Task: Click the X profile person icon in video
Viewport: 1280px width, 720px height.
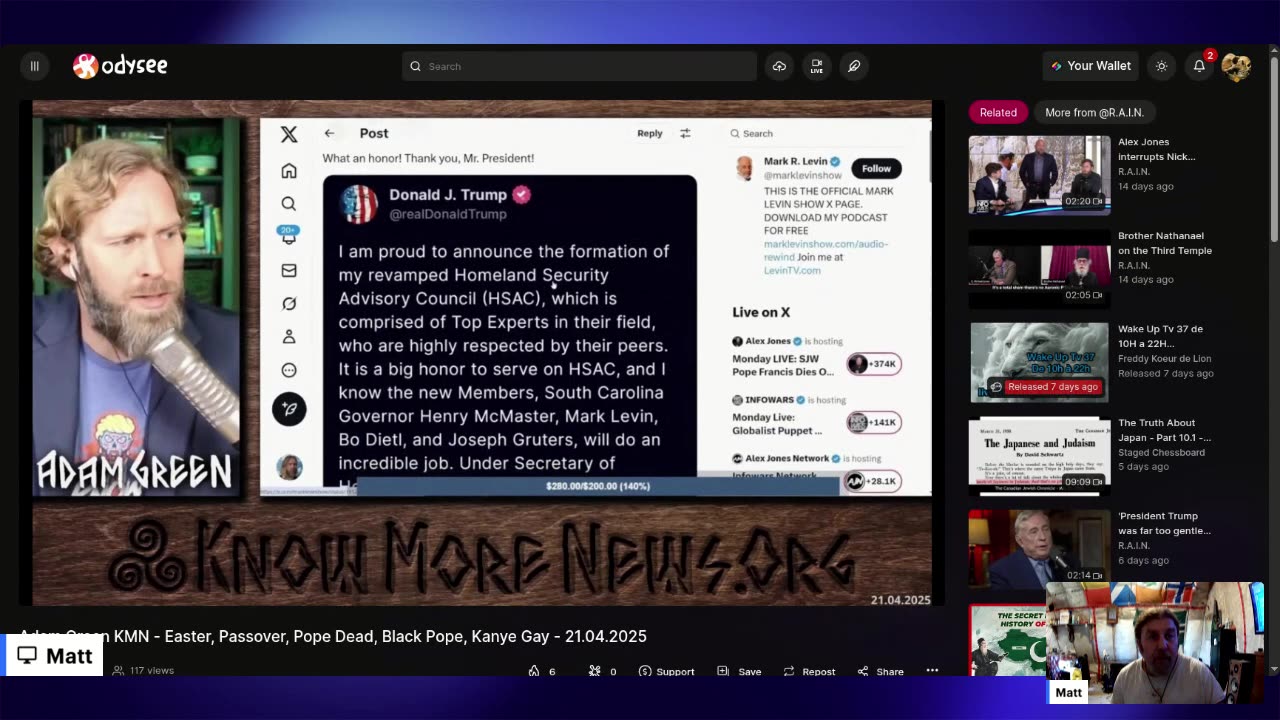Action: coord(289,337)
